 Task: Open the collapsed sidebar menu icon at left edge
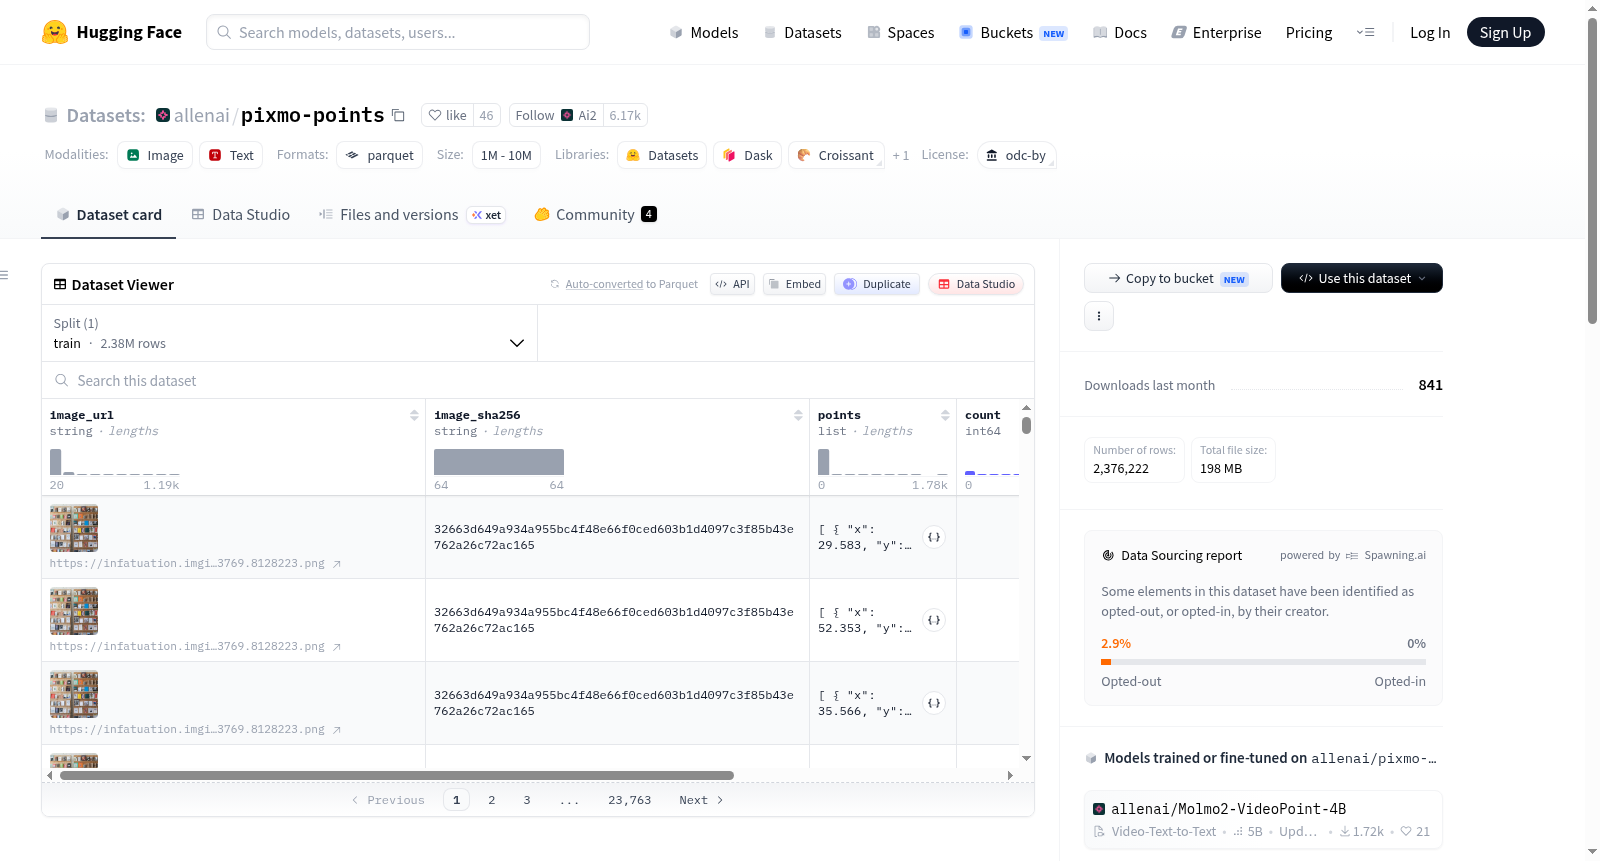(x=4, y=275)
